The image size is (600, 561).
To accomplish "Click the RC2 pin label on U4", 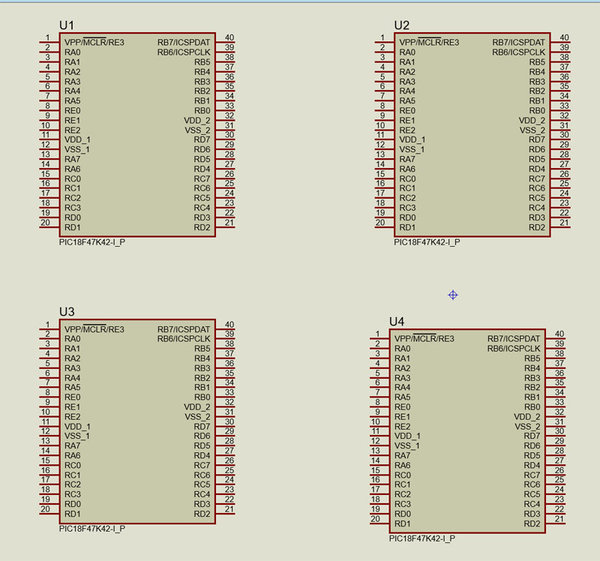I will [403, 495].
